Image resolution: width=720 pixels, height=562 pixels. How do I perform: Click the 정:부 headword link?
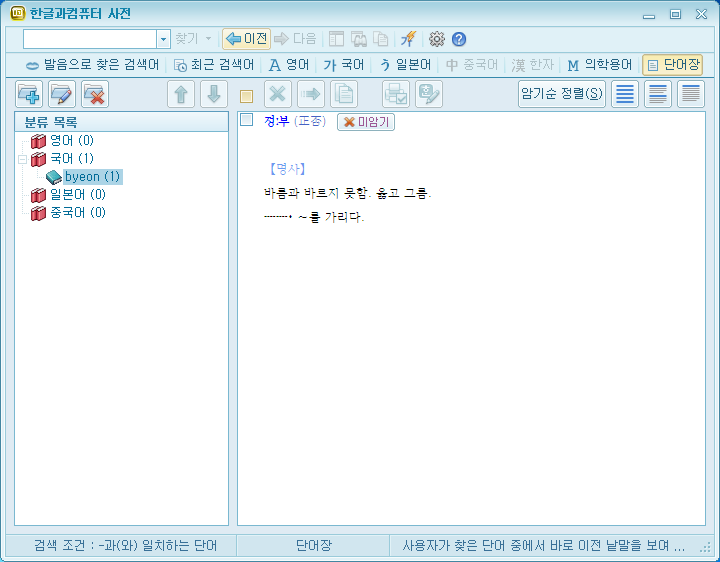276,121
